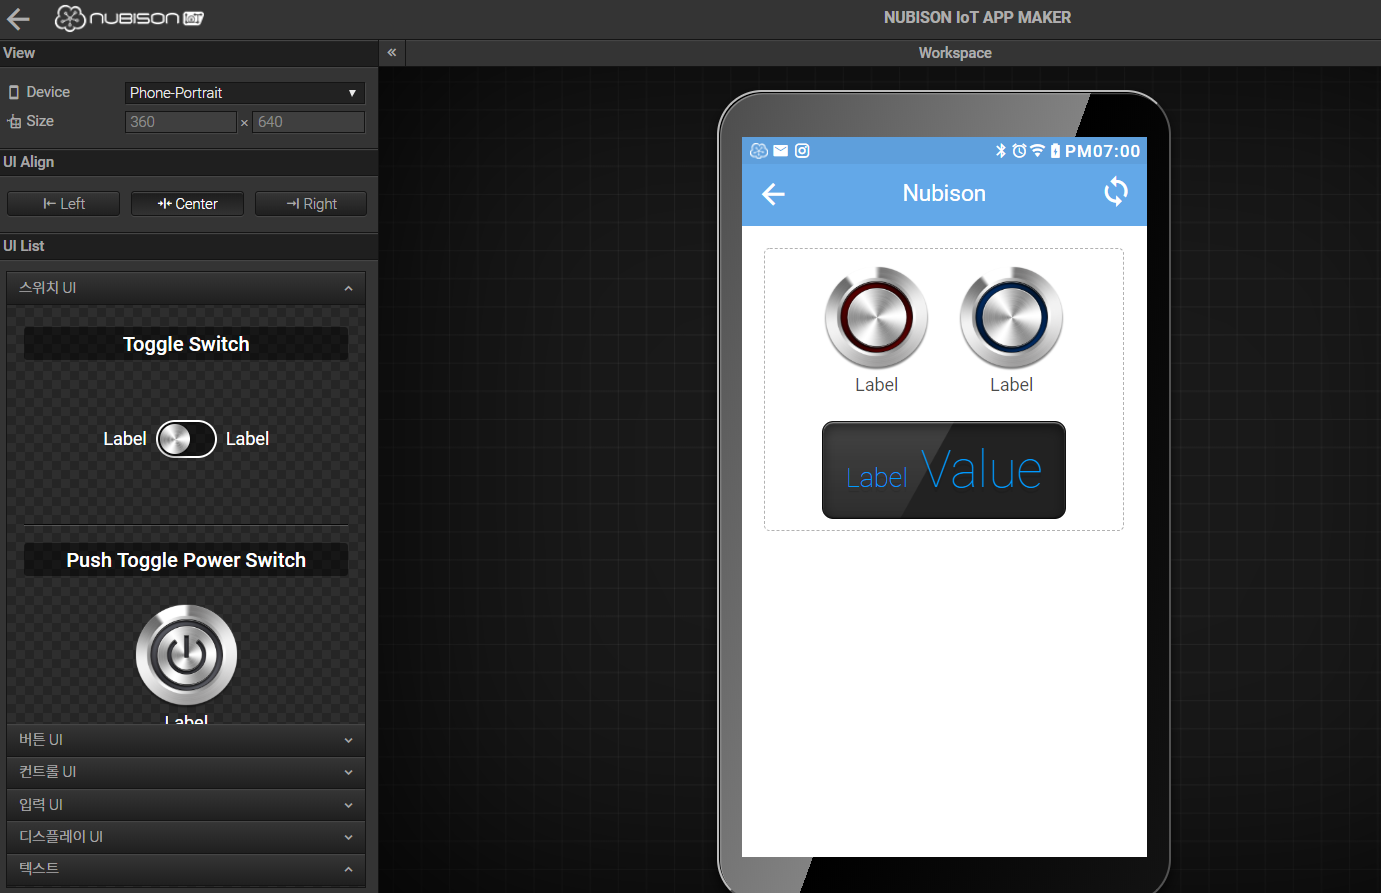This screenshot has width=1381, height=893.
Task: Align UI to Right
Action: [311, 204]
